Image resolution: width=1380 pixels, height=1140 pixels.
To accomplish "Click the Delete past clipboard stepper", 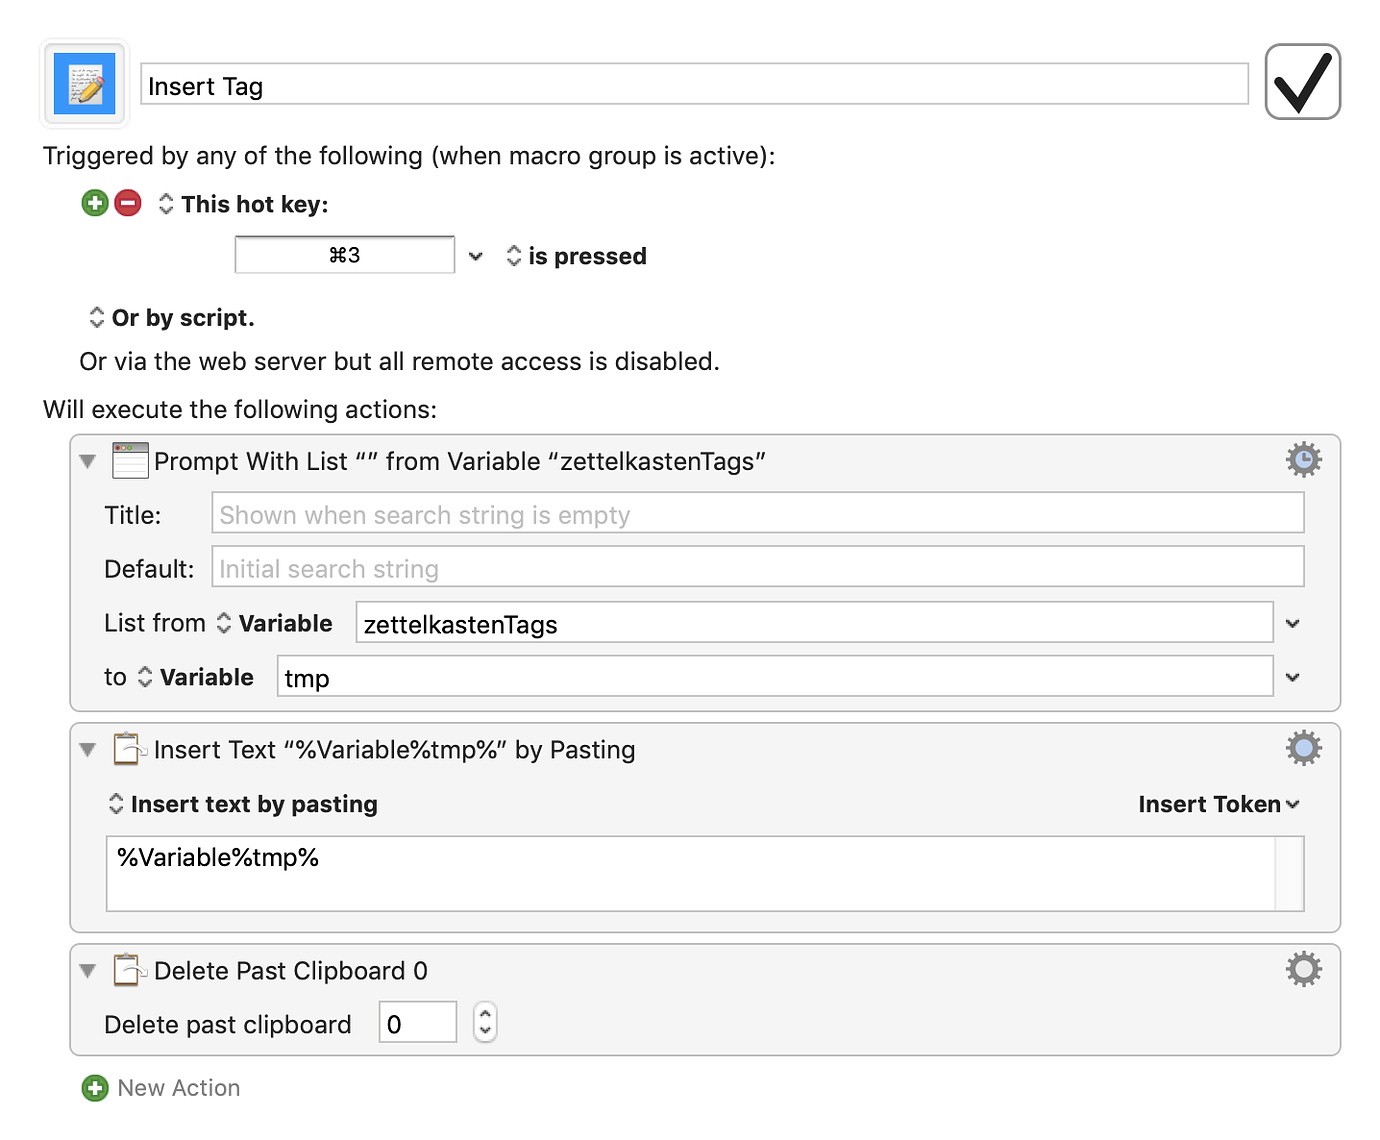I will pos(485,1023).
